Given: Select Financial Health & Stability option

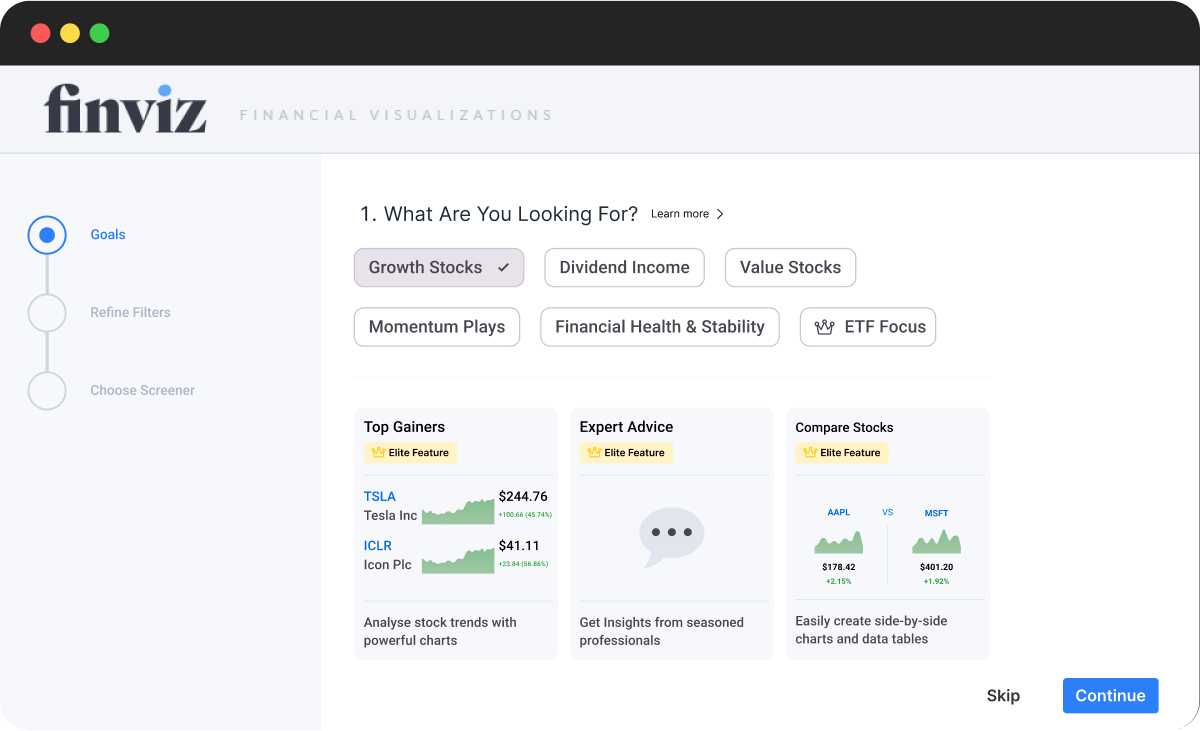Looking at the screenshot, I should (x=659, y=327).
